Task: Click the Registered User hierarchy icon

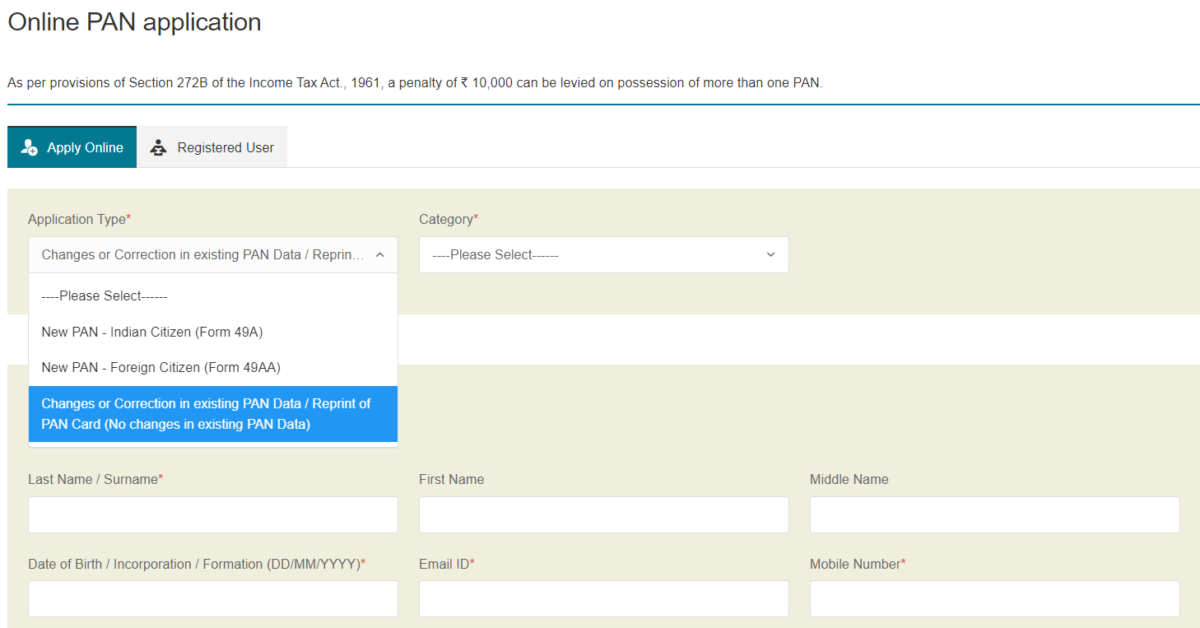Action: pyautogui.click(x=159, y=146)
